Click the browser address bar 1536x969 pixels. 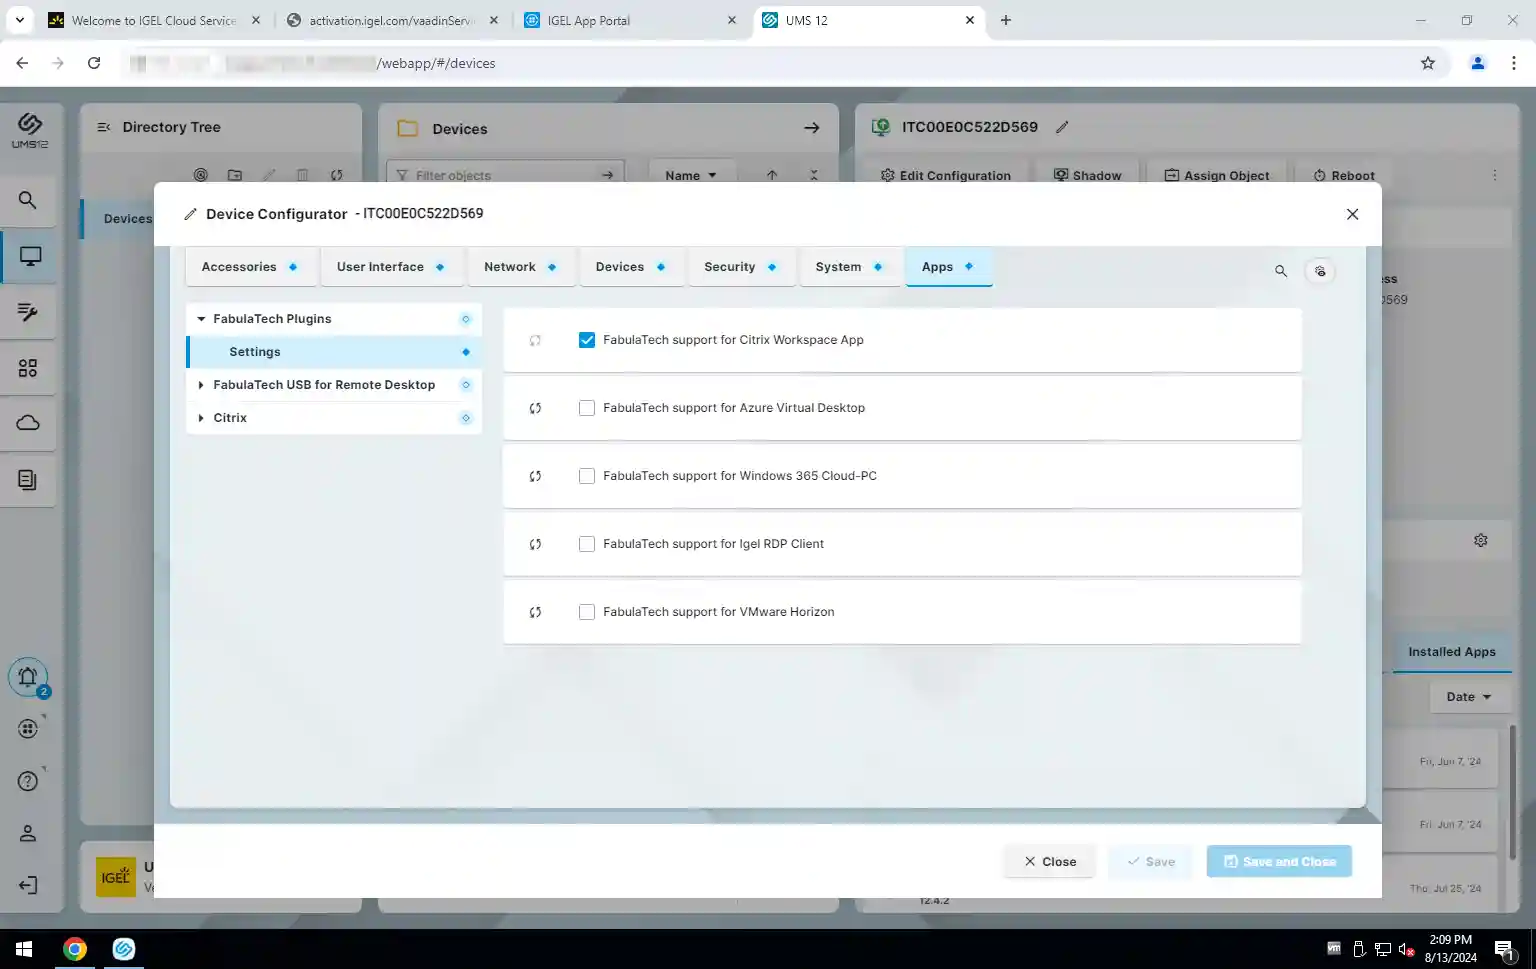click(760, 63)
